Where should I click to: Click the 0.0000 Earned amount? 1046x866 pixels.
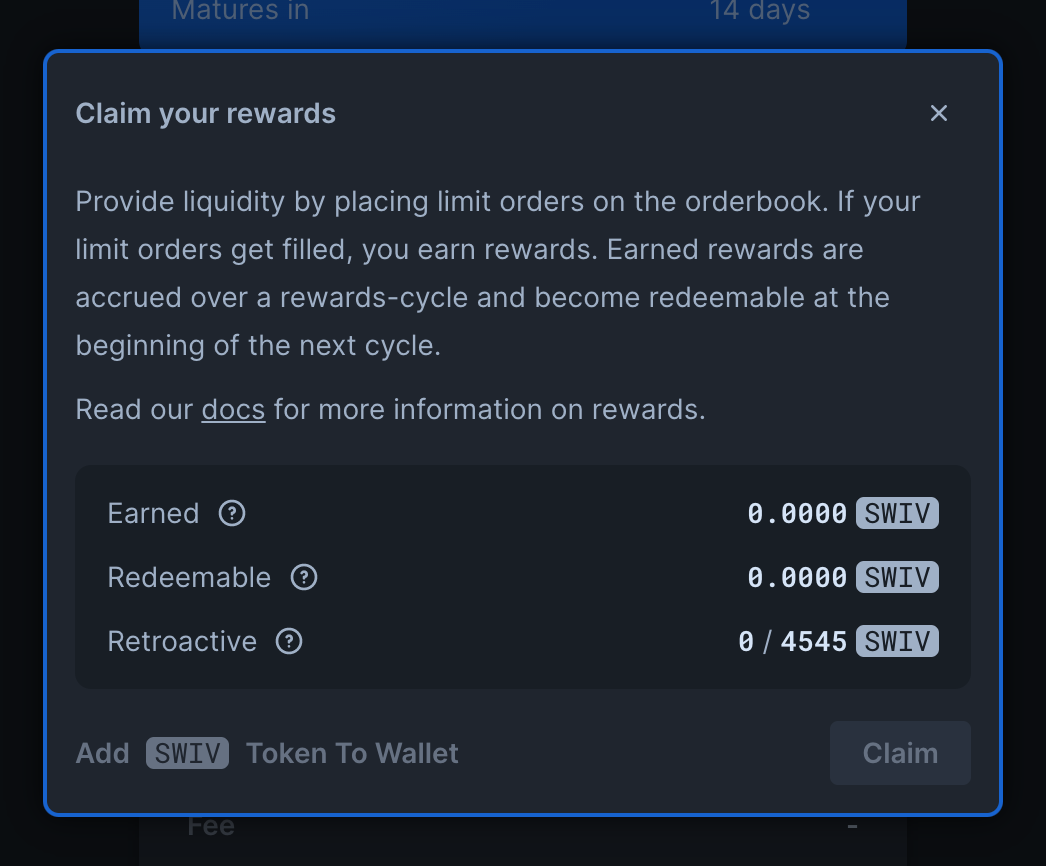(x=795, y=513)
